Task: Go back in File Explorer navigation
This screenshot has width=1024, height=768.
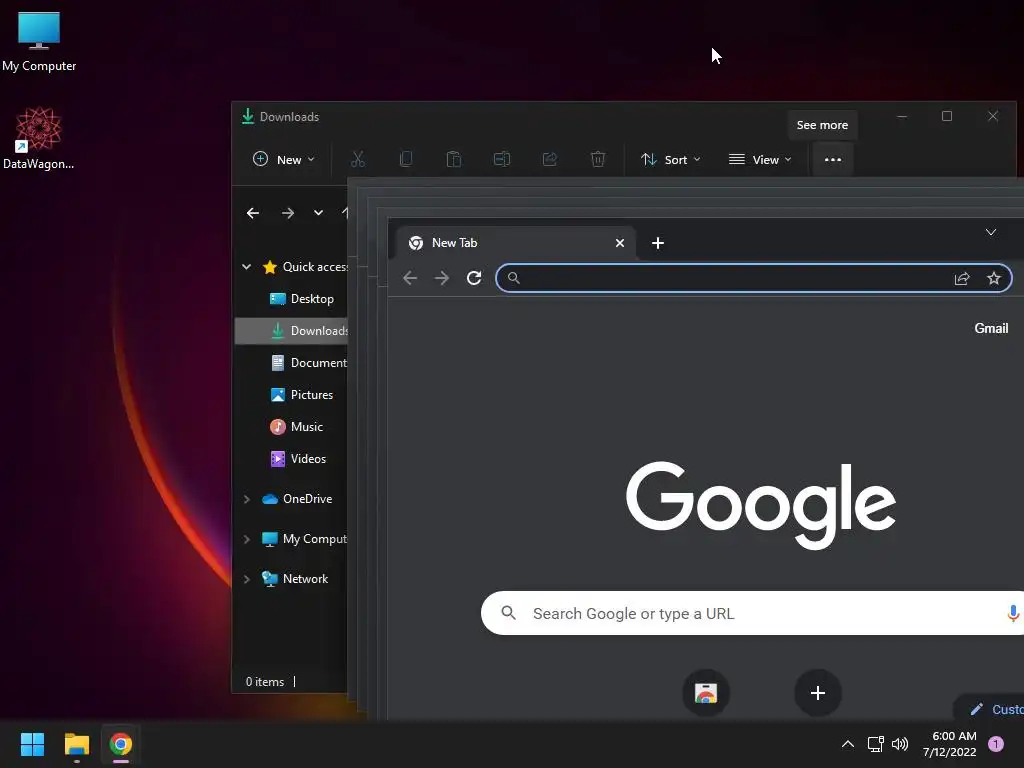Action: click(x=253, y=213)
